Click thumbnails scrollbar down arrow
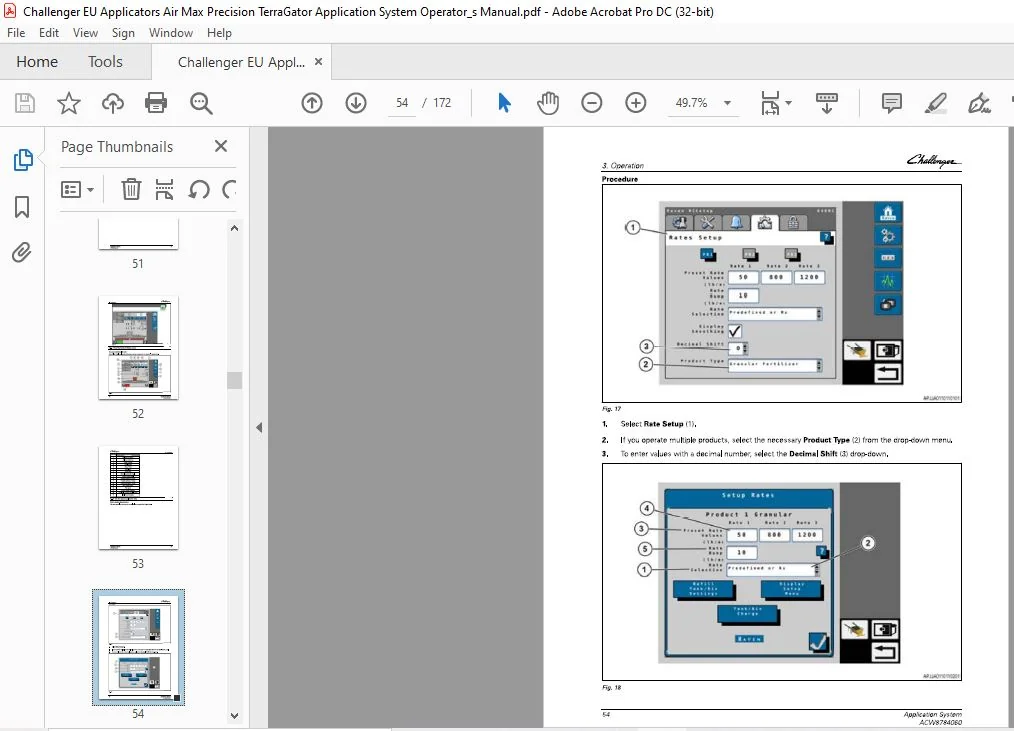Image resolution: width=1014 pixels, height=731 pixels. coord(234,715)
